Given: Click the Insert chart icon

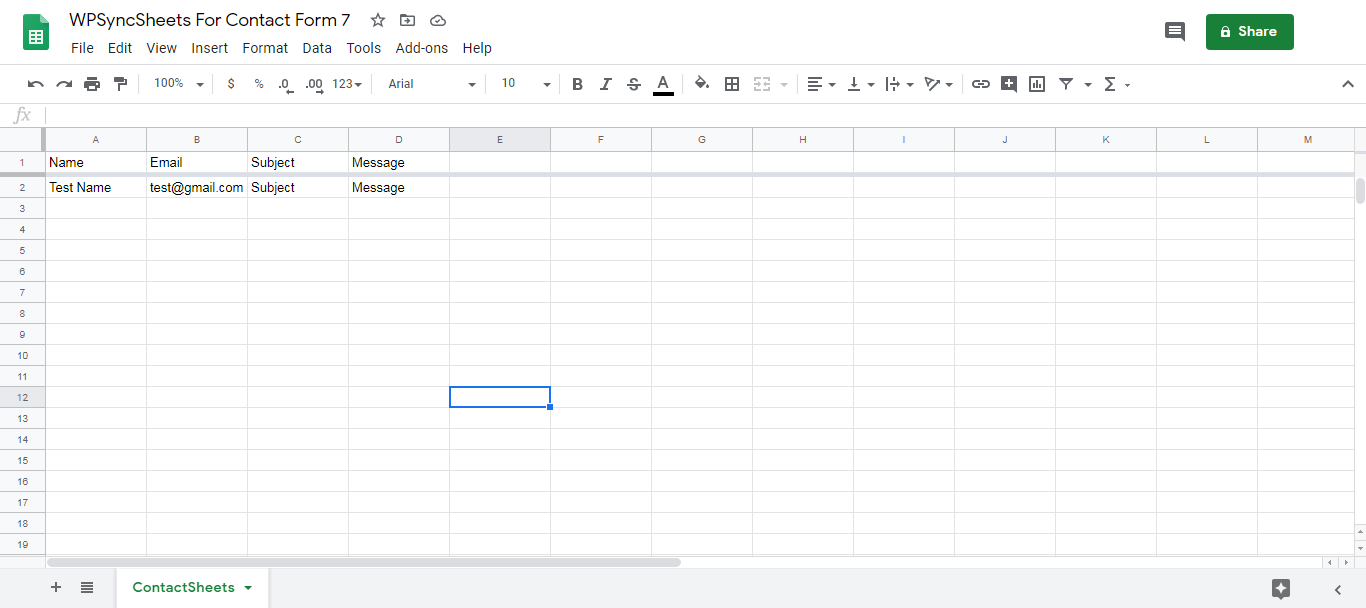Looking at the screenshot, I should point(1037,84).
